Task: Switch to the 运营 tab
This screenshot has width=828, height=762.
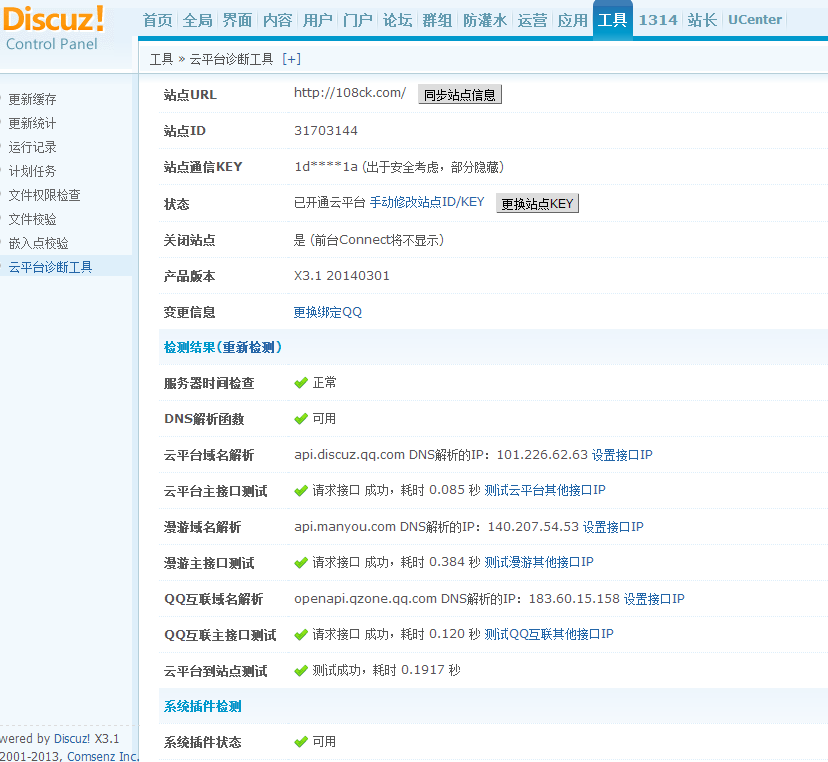Action: click(532, 20)
